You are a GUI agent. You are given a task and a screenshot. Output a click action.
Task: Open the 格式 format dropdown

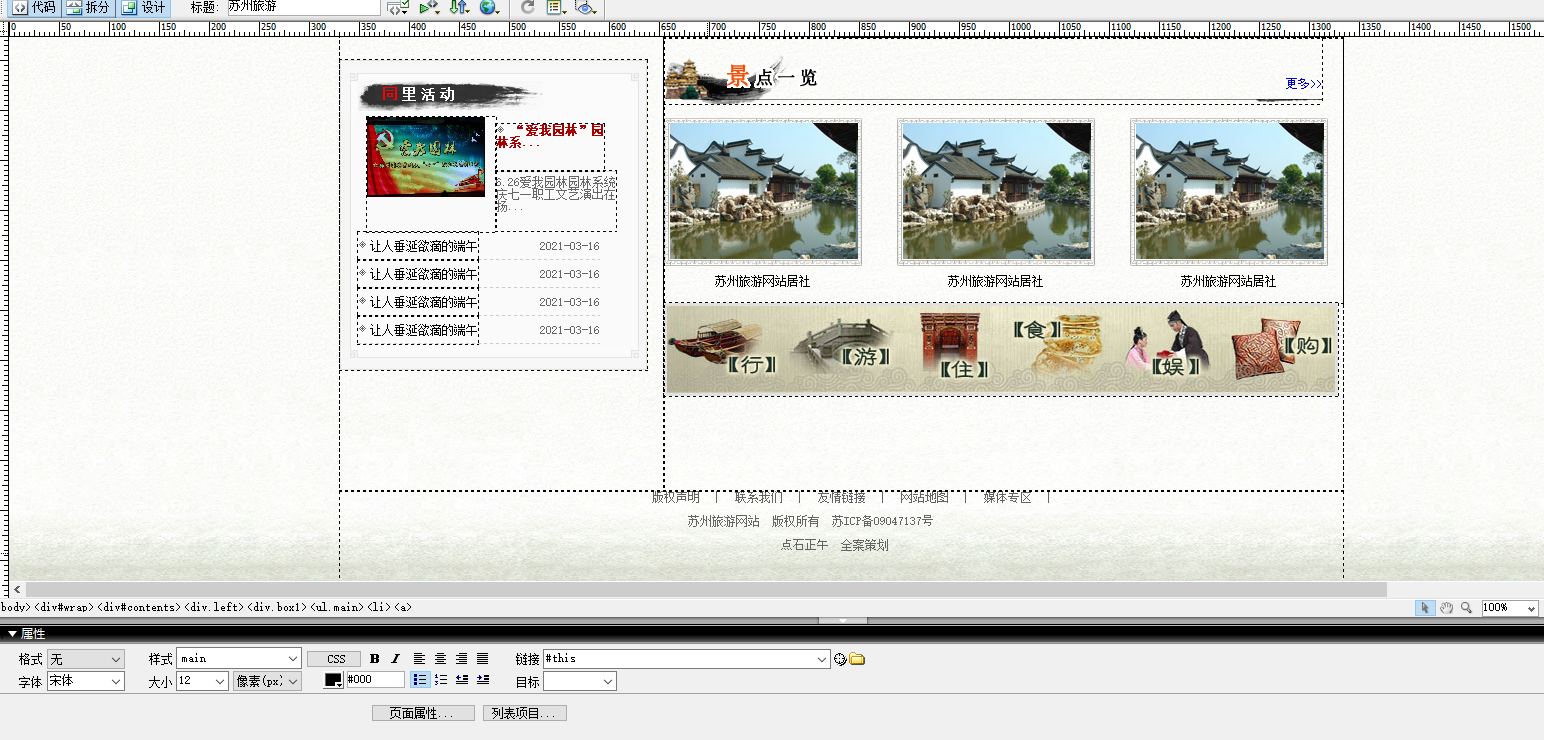[x=86, y=659]
